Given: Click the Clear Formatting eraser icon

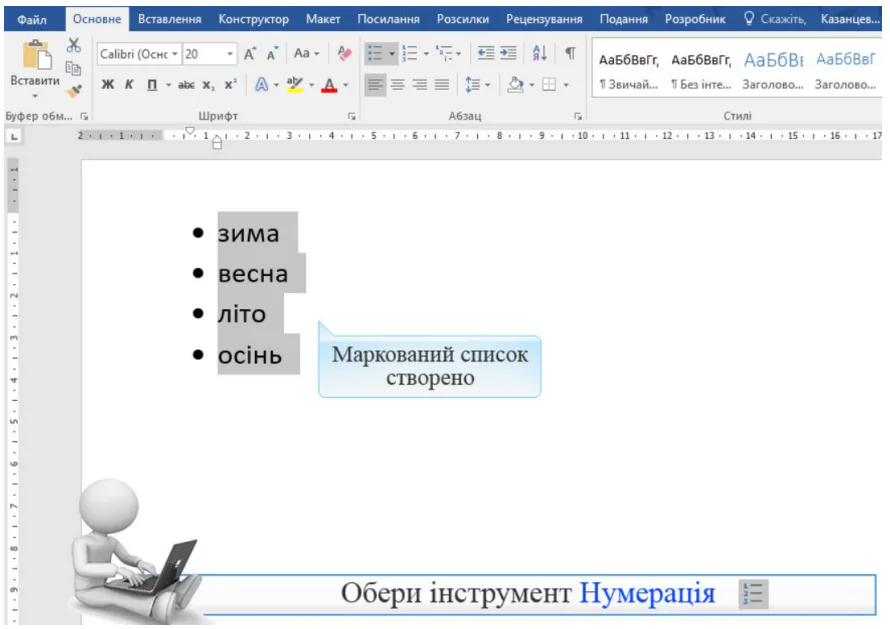Looking at the screenshot, I should pyautogui.click(x=345, y=54).
